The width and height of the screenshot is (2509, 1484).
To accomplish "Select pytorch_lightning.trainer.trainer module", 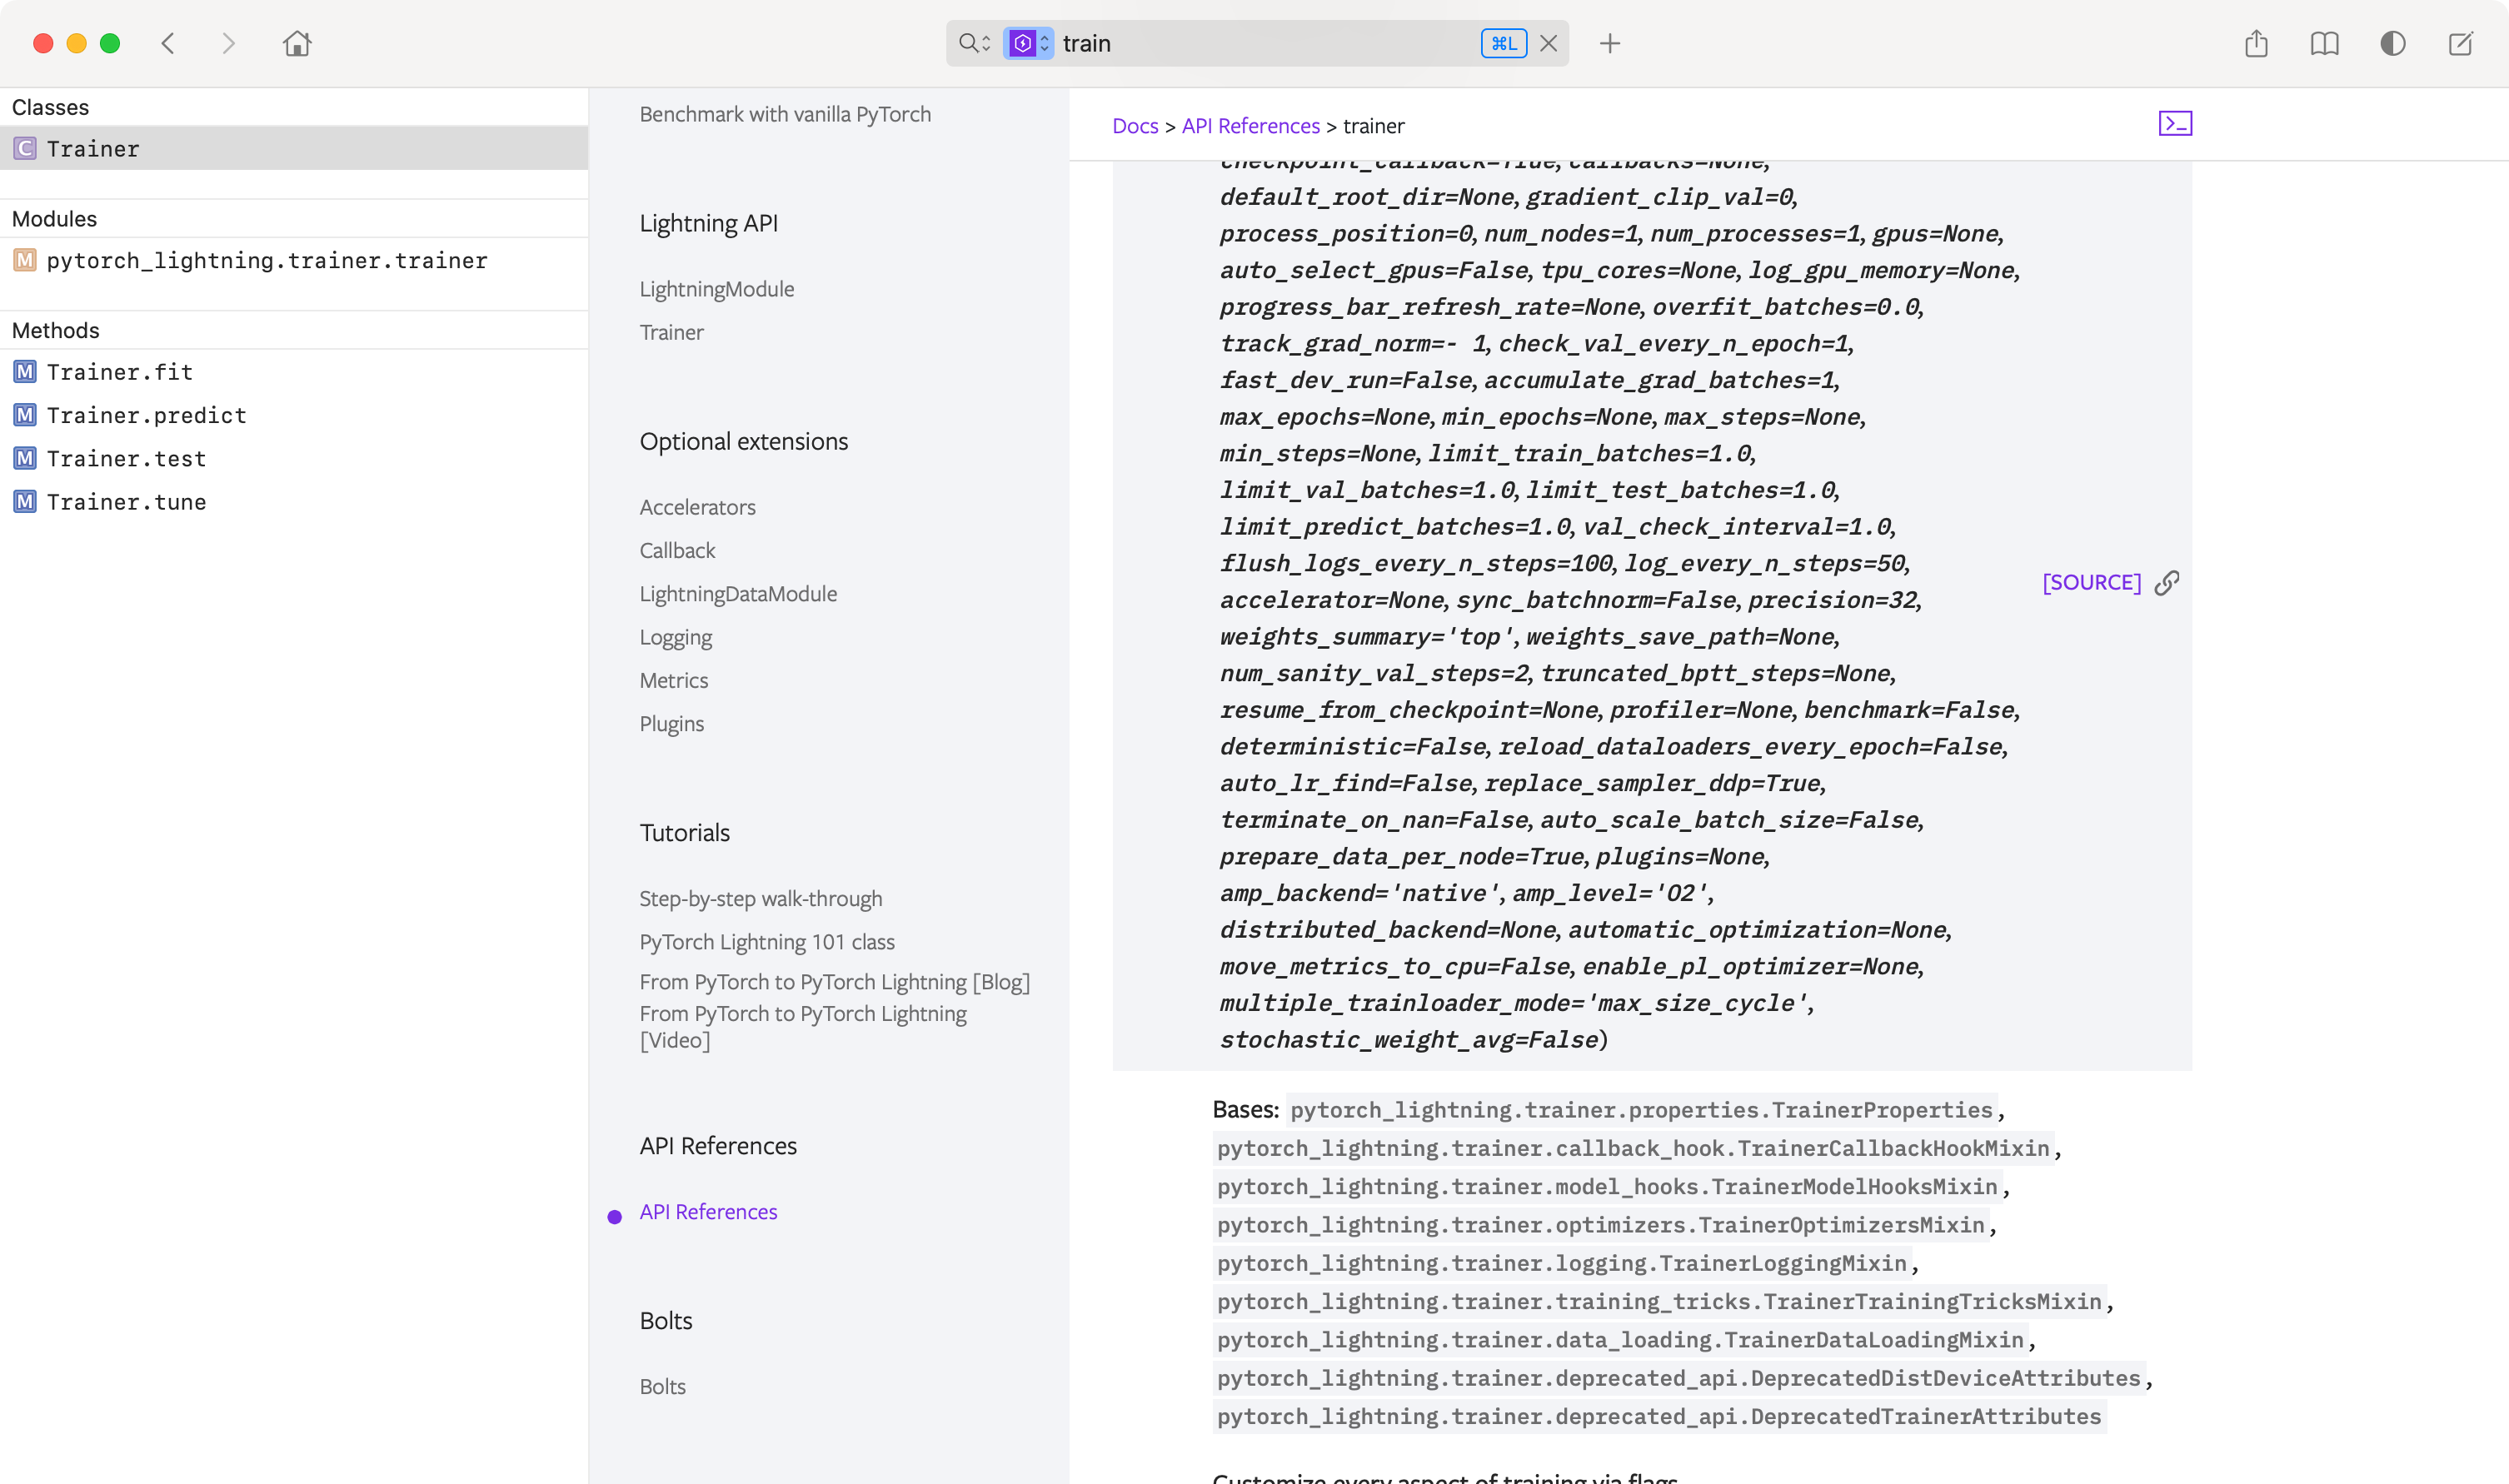I will (267, 261).
